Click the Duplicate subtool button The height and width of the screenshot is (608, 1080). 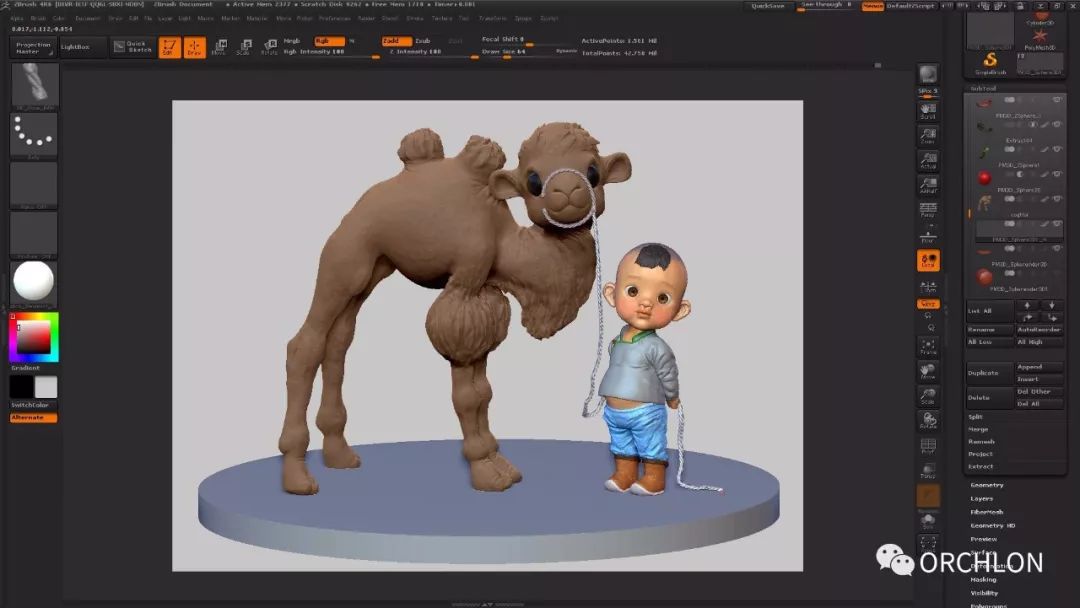983,373
